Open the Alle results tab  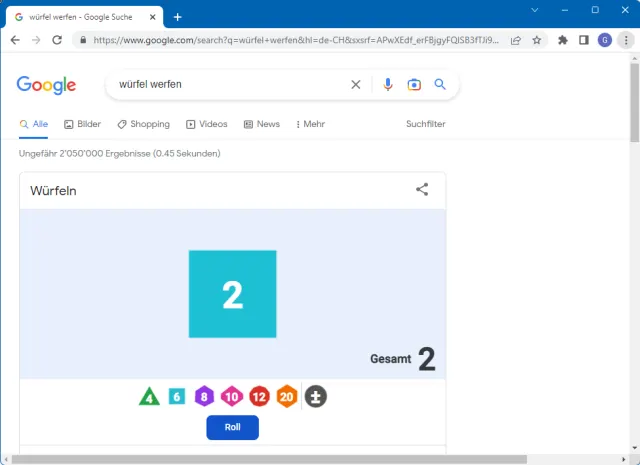coord(33,124)
